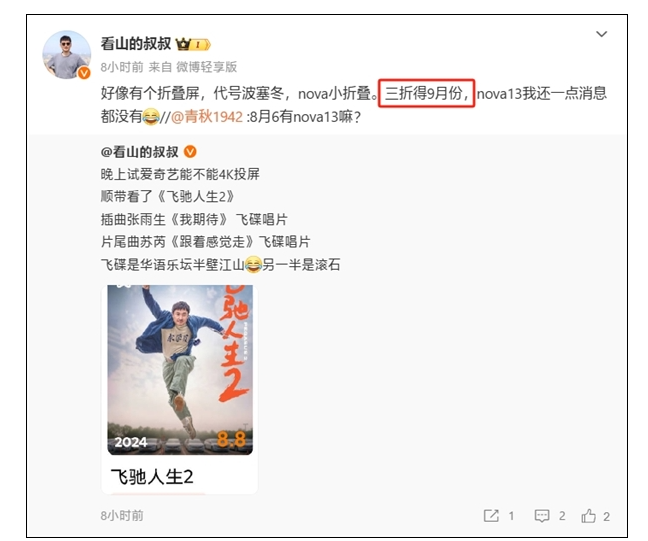Click the 飞驰人生2 card title
648x541 pixels.
click(x=152, y=477)
